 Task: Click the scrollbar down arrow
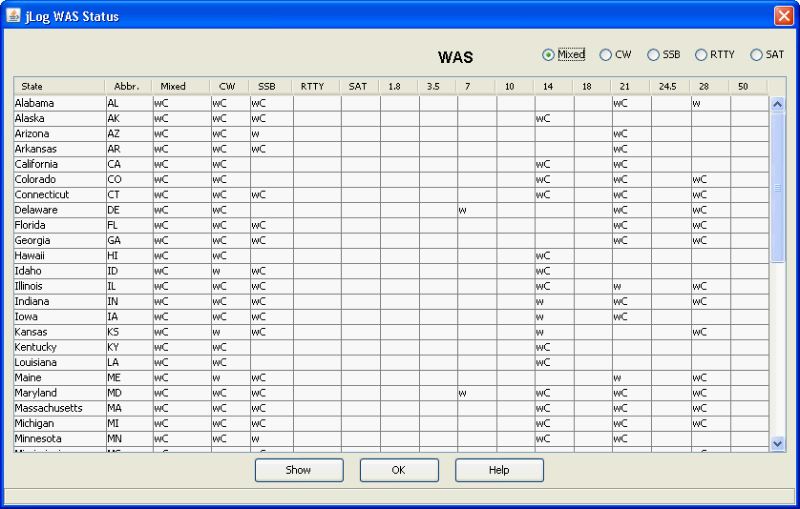778,442
